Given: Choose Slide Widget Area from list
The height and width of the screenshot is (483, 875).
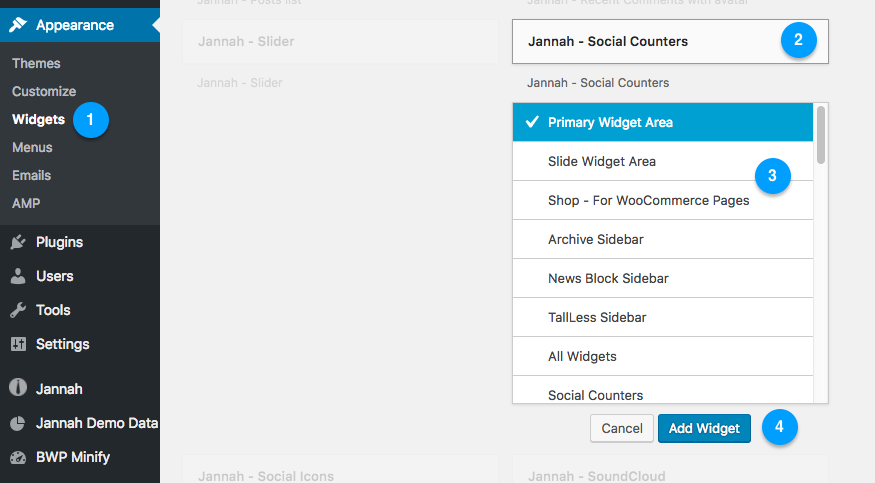Looking at the screenshot, I should pyautogui.click(x=663, y=161).
